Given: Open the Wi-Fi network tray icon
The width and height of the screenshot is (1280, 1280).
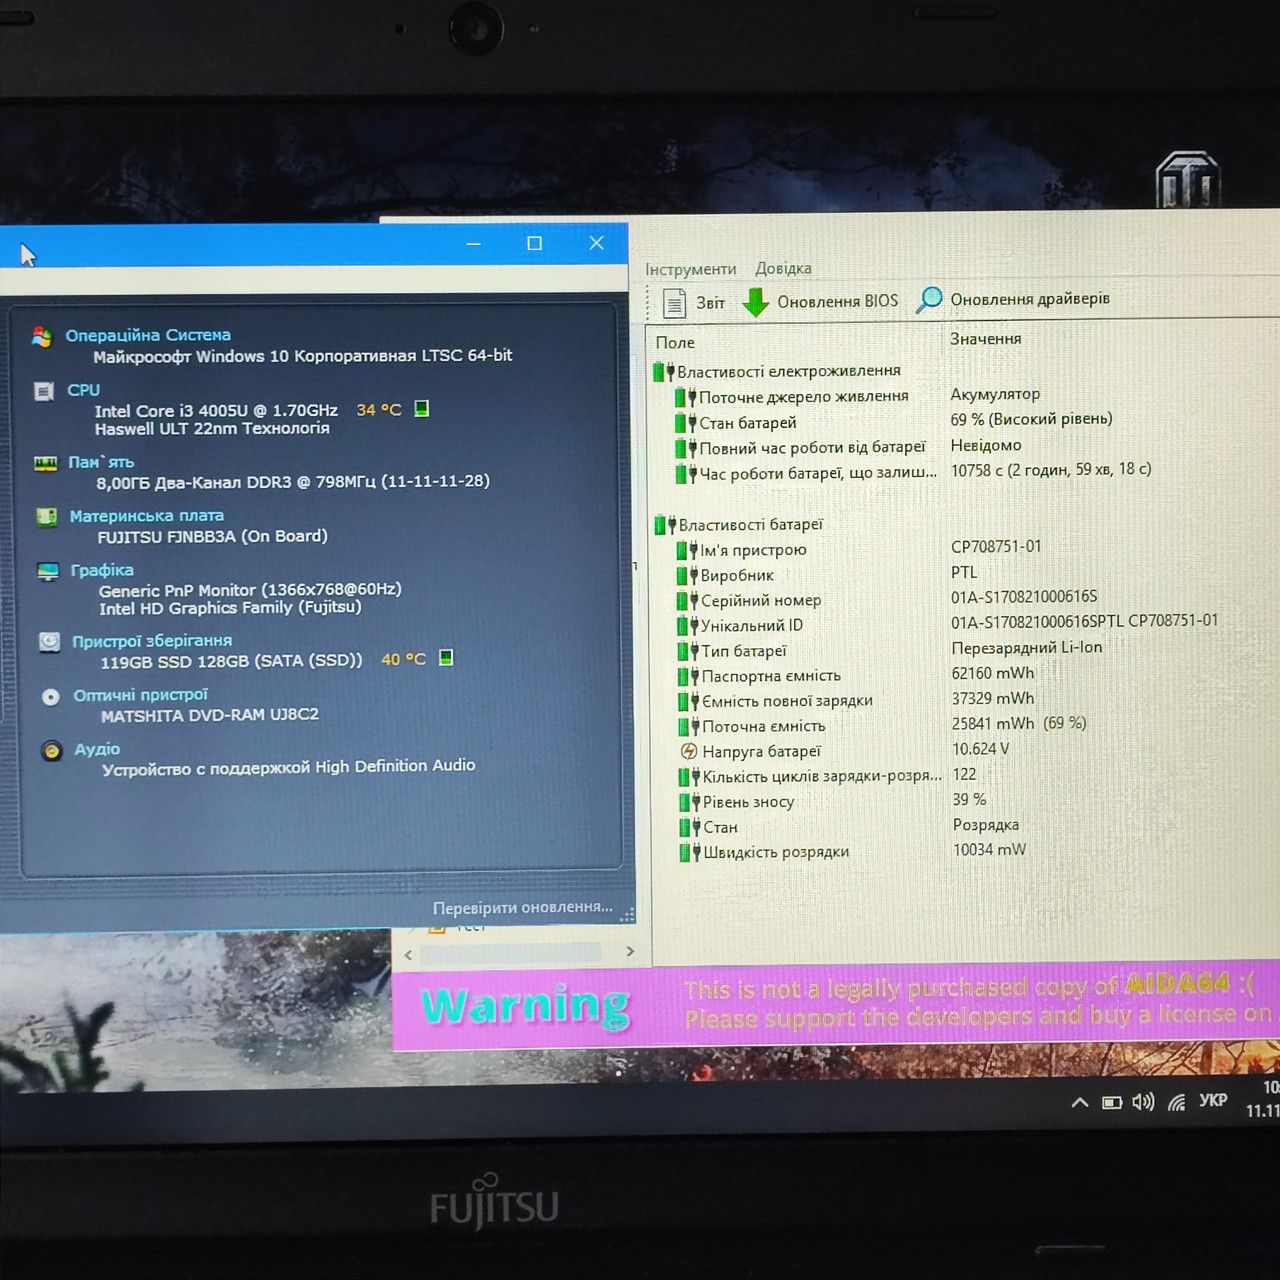Looking at the screenshot, I should click(x=1177, y=1101).
